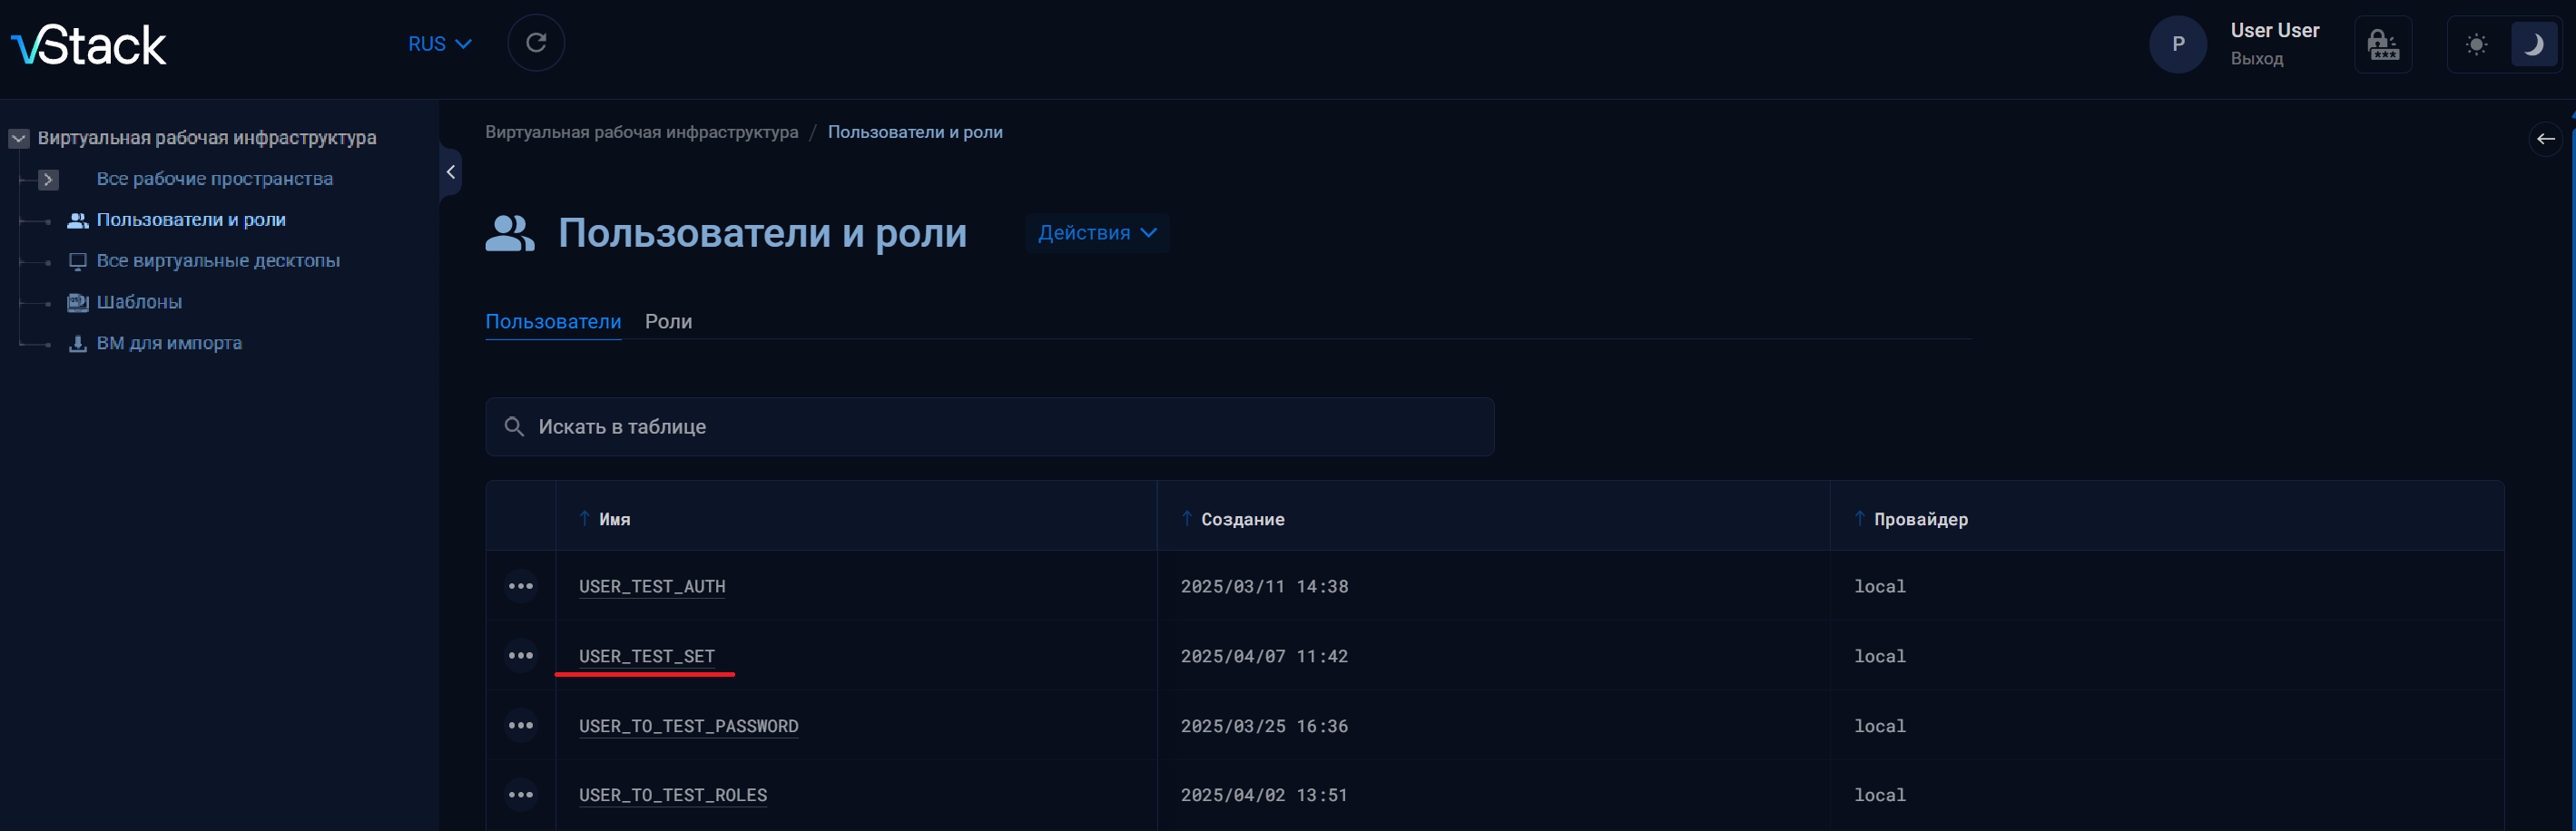The image size is (2576, 831).
Task: Open three-dot menu for USER_TEST_AUTH
Action: coord(520,586)
